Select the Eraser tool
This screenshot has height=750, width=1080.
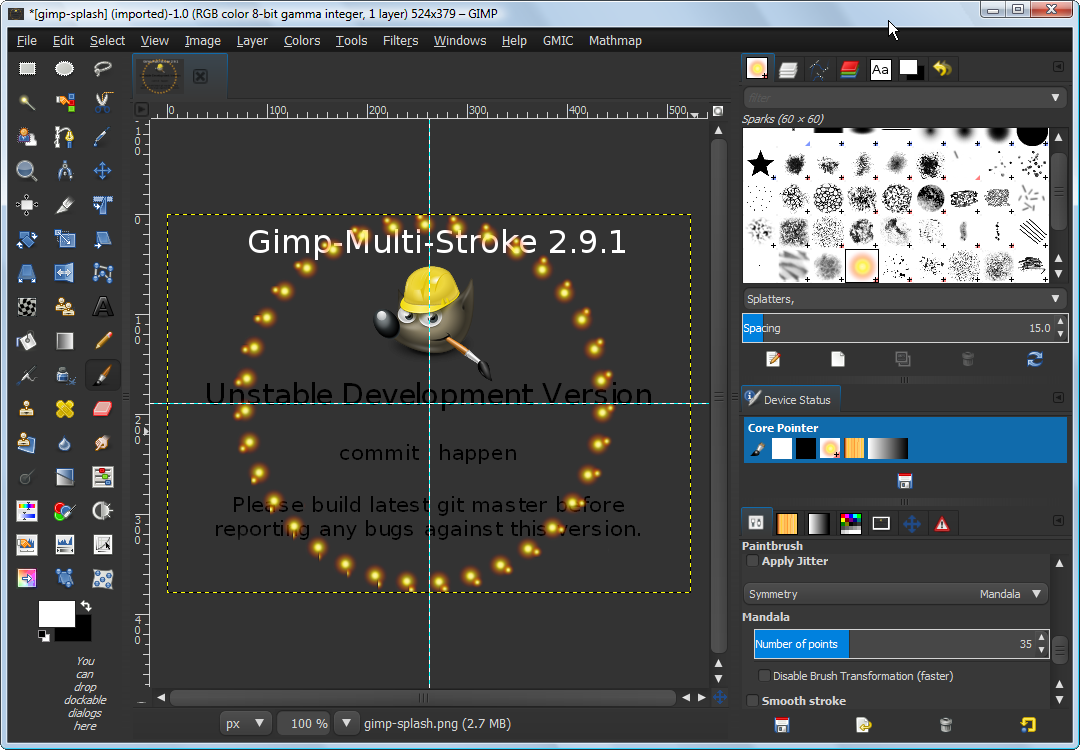point(103,409)
